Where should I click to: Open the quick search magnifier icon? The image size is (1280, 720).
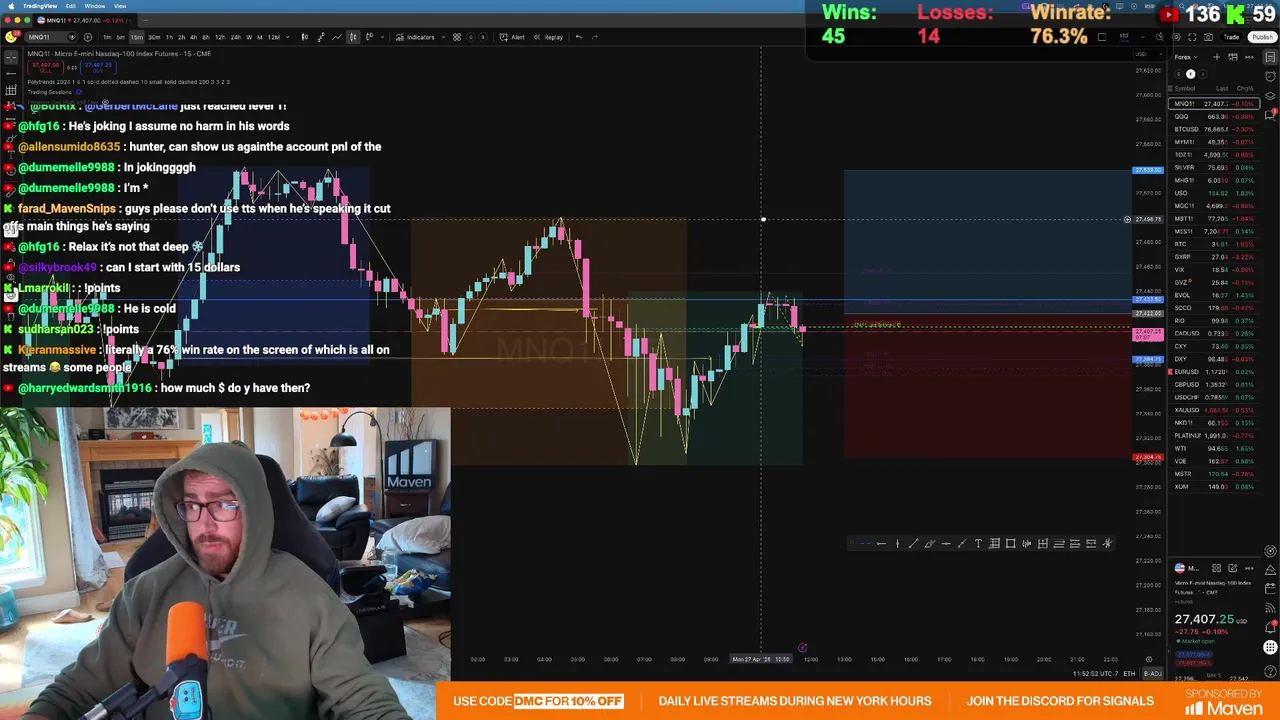pos(1160,37)
